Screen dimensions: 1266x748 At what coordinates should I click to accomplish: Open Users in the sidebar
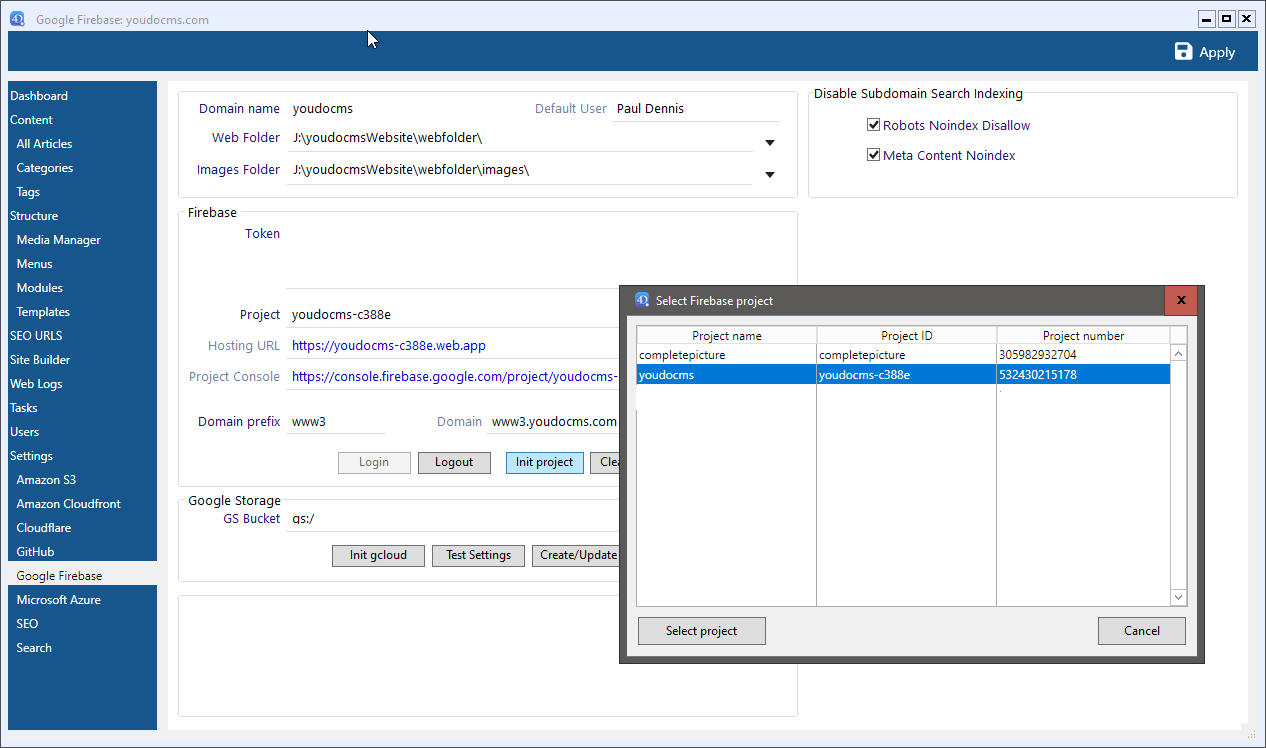25,432
